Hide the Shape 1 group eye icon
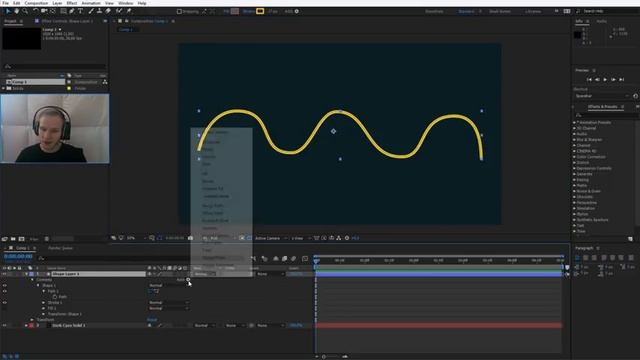Image resolution: width=640 pixels, height=360 pixels. [4, 285]
